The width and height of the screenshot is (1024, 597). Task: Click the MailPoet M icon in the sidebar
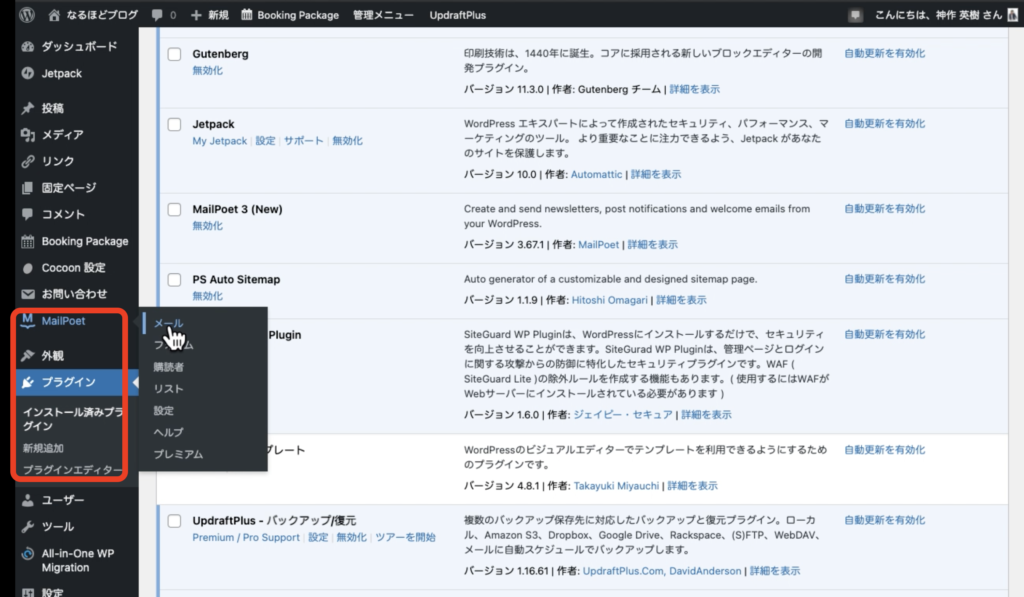pyautogui.click(x=27, y=320)
